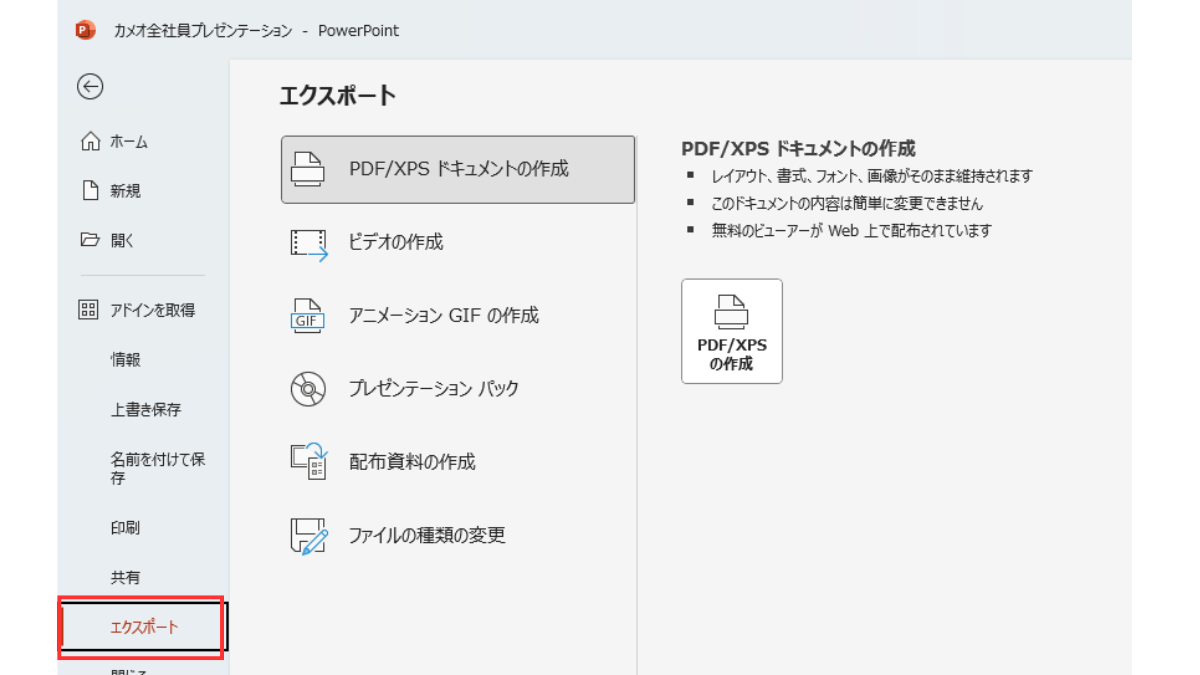Click text このドキュメントの内容は簡単に変更できません
This screenshot has width=1200, height=675.
click(x=847, y=203)
